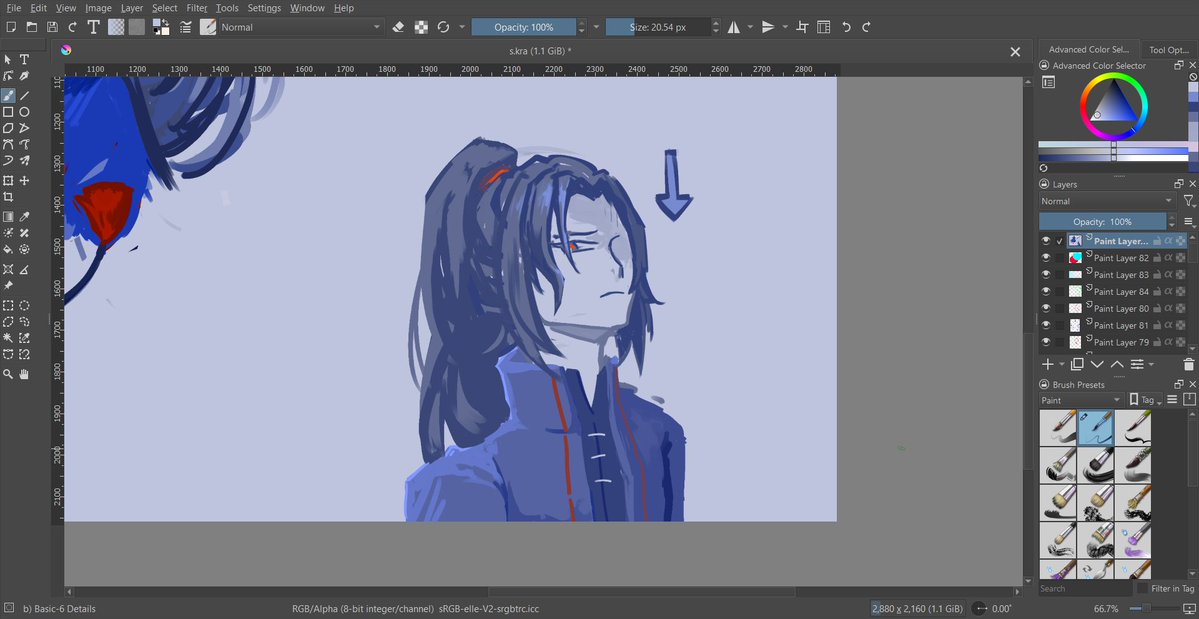Open the Filter menu
This screenshot has width=1199, height=619.
click(197, 8)
